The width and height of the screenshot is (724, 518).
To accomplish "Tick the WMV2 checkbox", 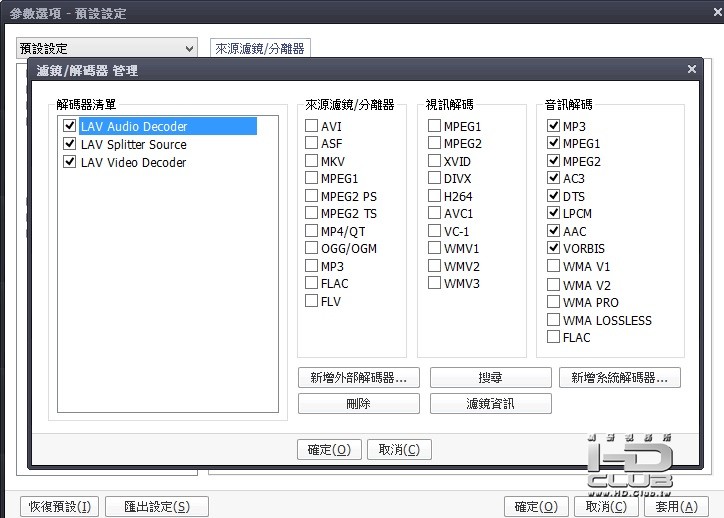I will [434, 266].
